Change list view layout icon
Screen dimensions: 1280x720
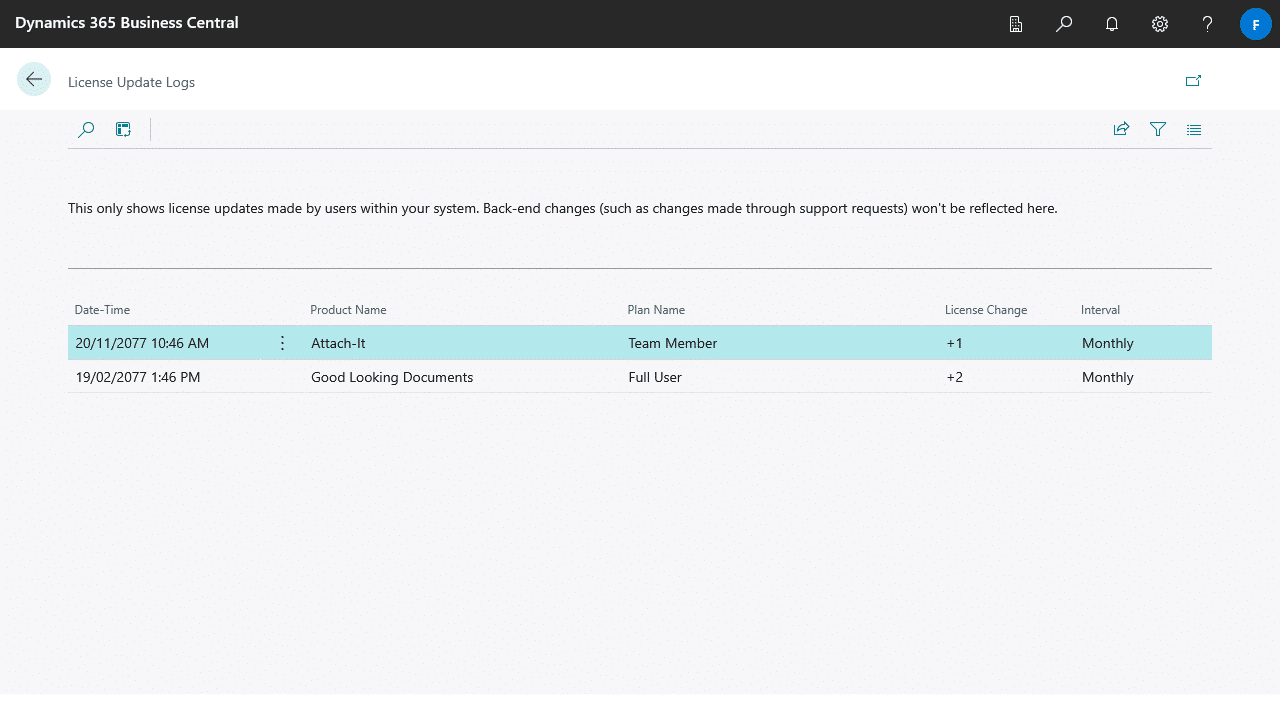coord(1194,129)
